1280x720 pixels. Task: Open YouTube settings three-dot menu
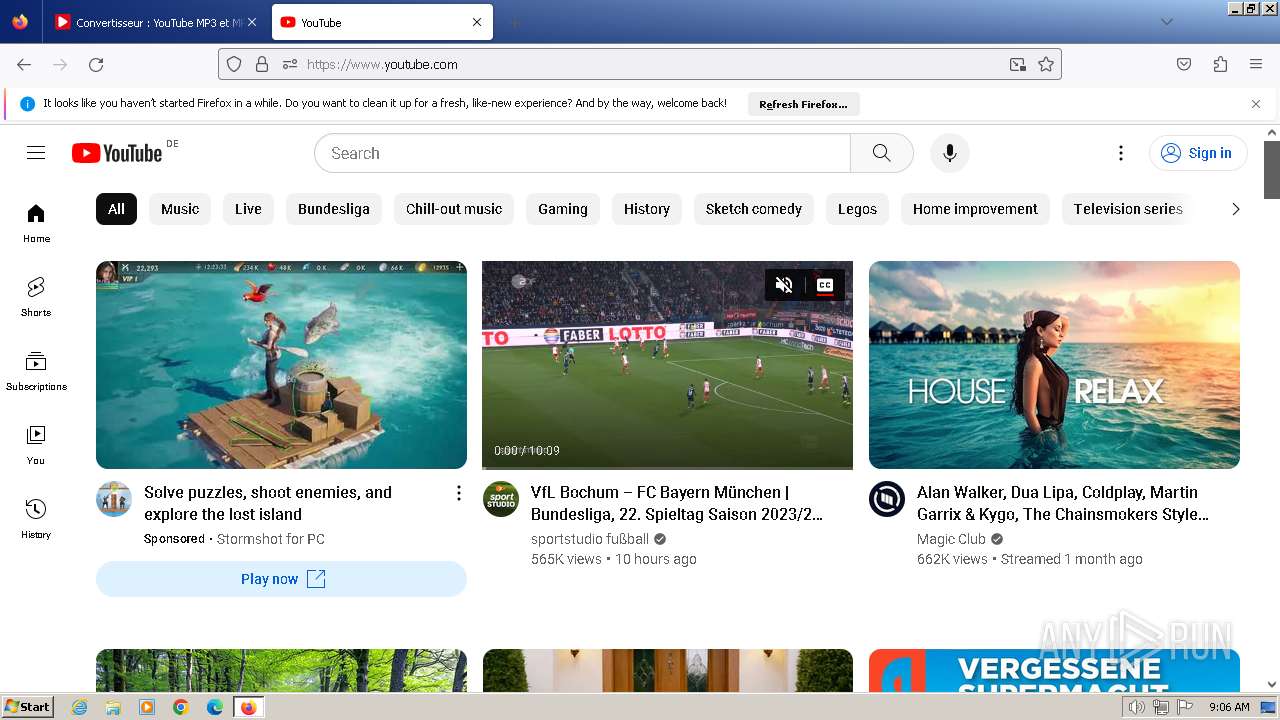[1121, 153]
